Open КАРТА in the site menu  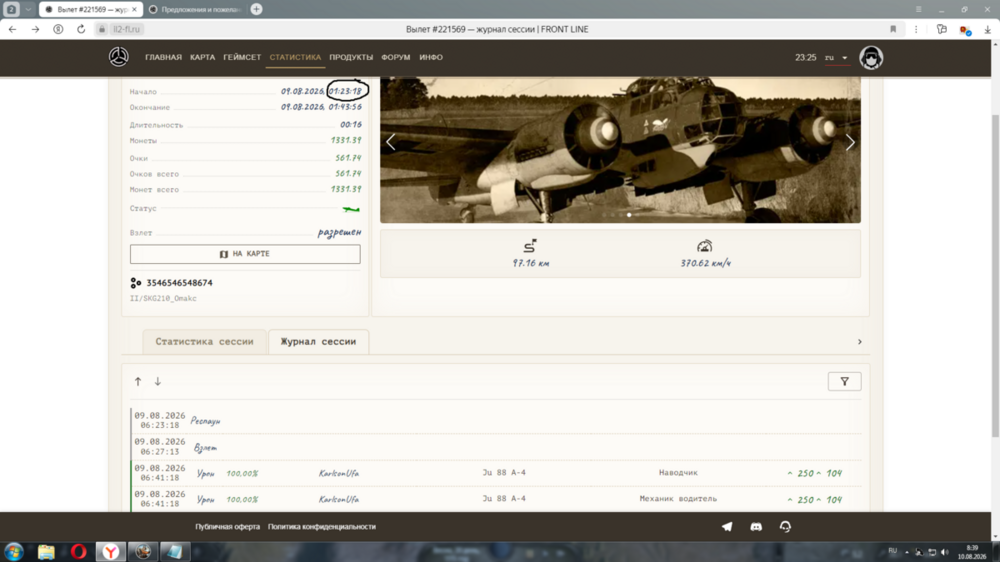[202, 57]
